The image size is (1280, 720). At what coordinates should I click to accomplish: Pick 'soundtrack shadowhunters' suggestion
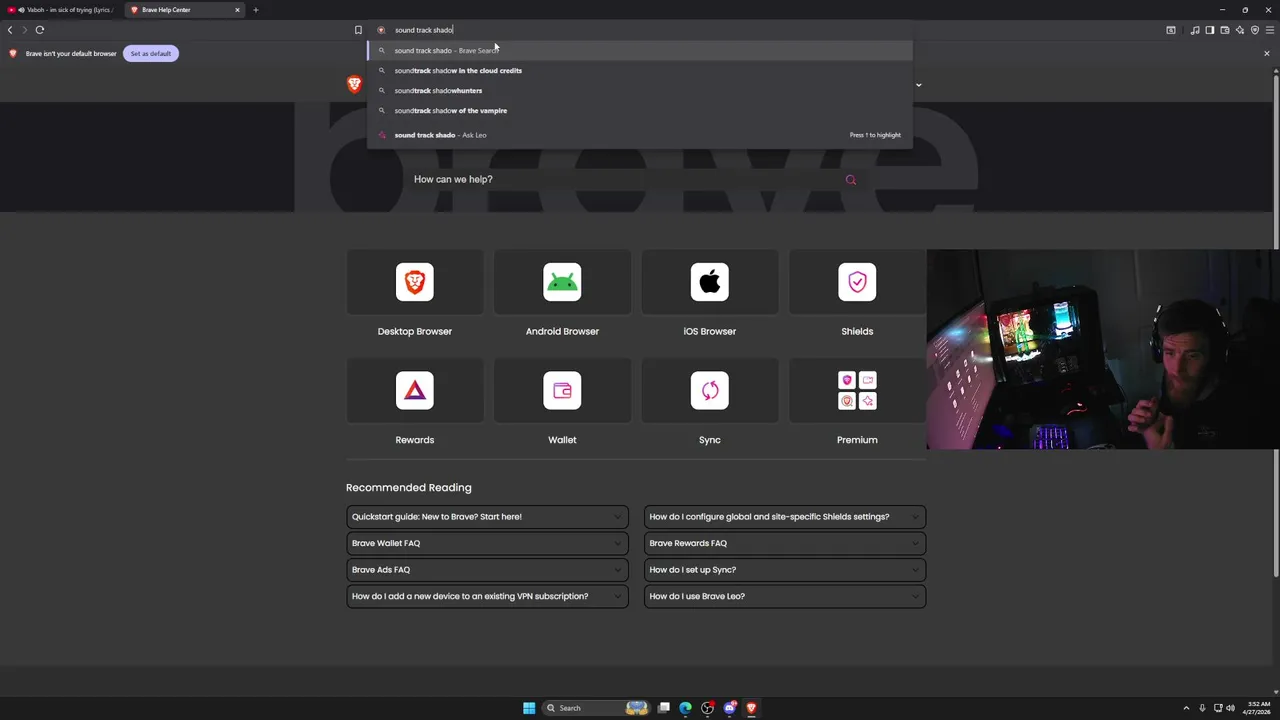click(640, 91)
